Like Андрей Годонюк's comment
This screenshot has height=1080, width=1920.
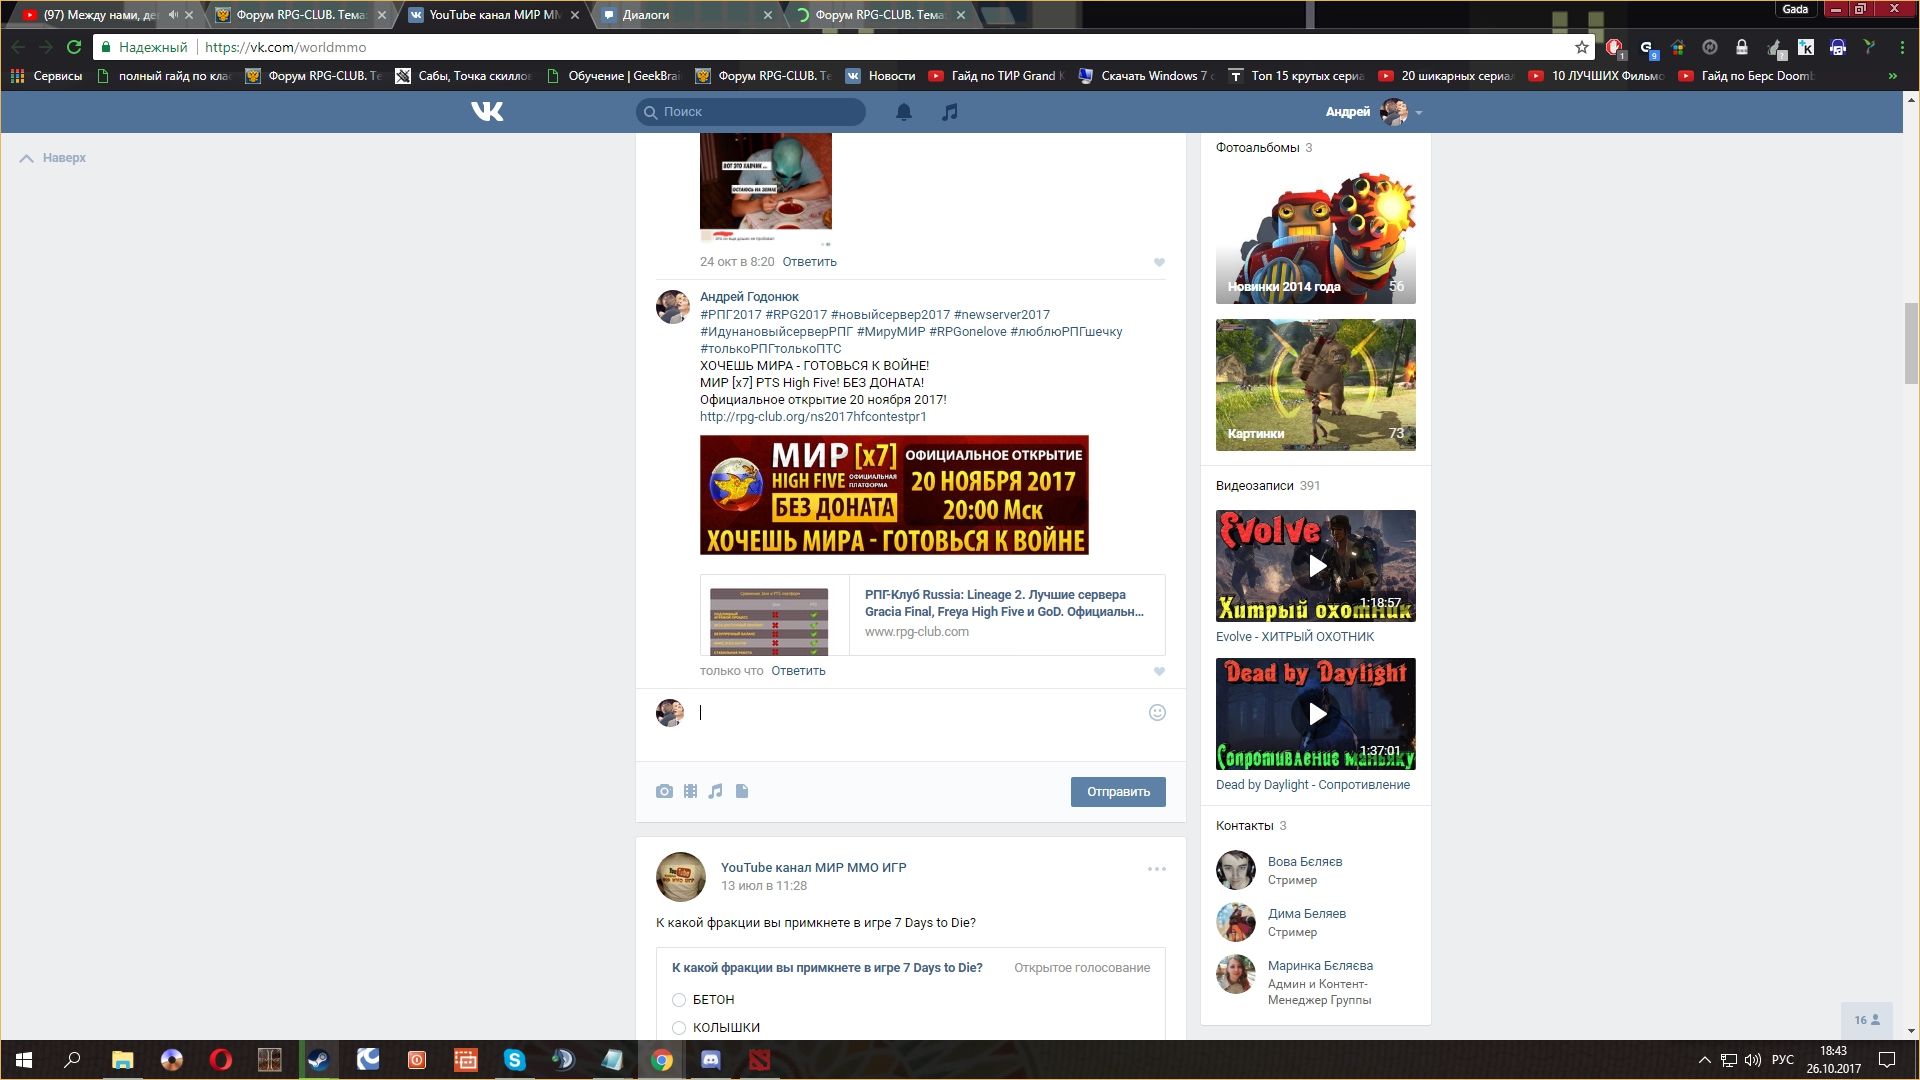pyautogui.click(x=1159, y=672)
